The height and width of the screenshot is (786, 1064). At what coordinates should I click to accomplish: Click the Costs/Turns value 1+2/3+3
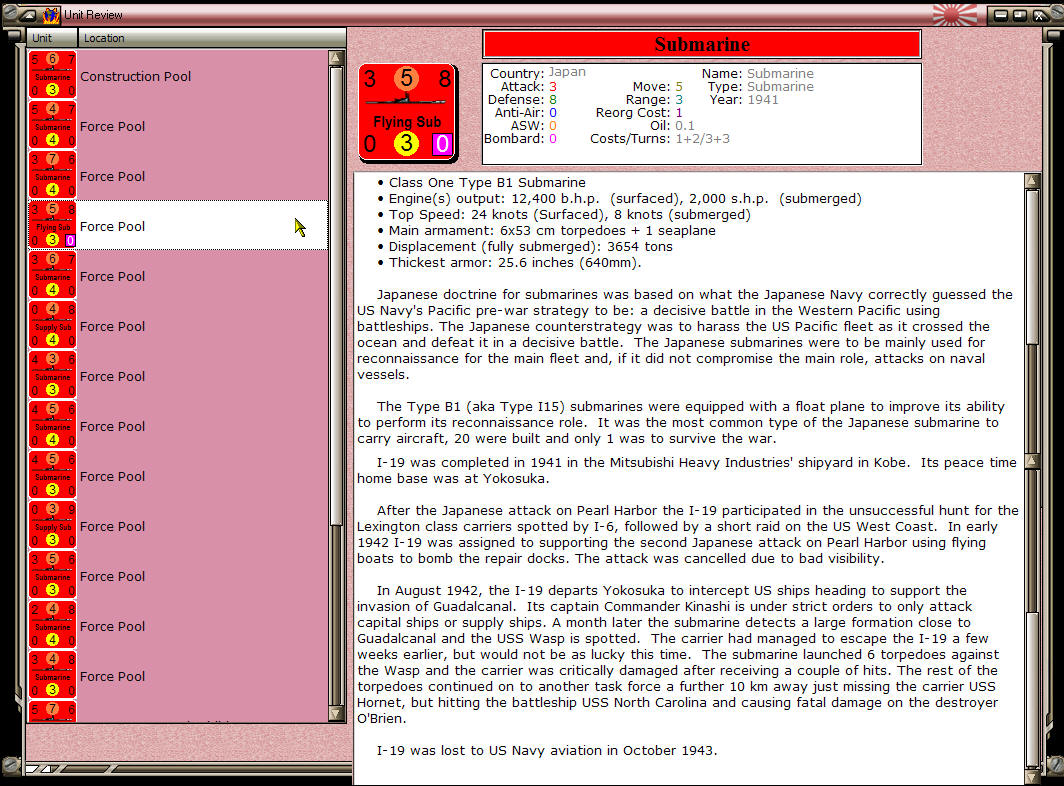coord(702,138)
